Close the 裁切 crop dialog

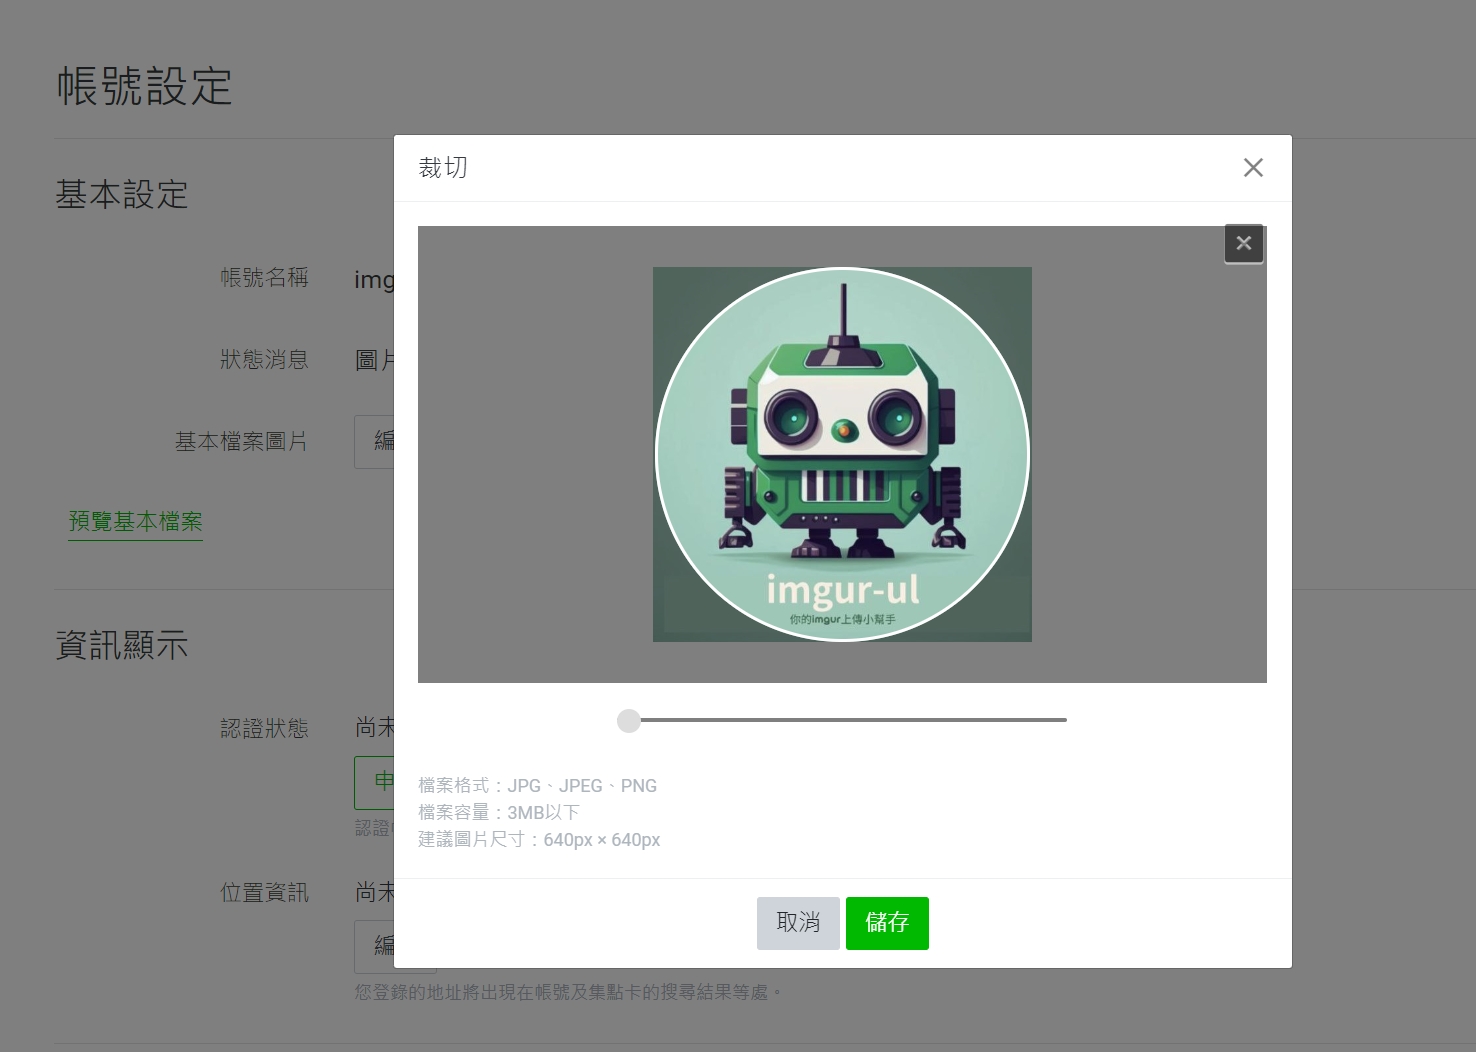1253,168
